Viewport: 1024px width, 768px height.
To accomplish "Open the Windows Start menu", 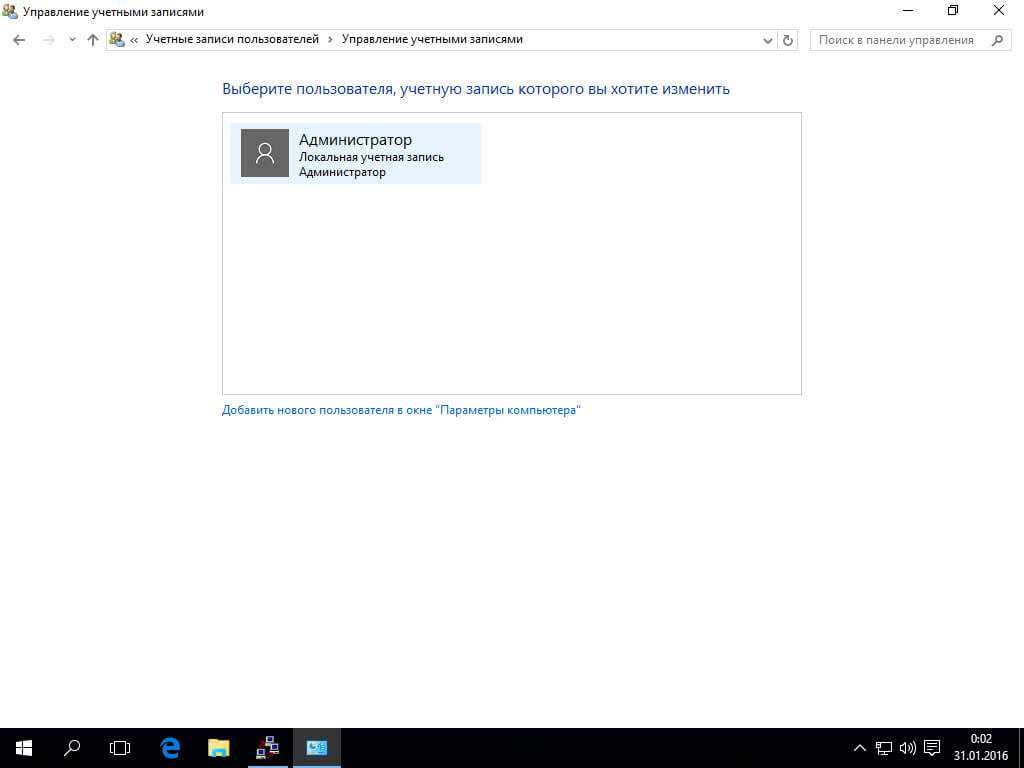I will [24, 748].
